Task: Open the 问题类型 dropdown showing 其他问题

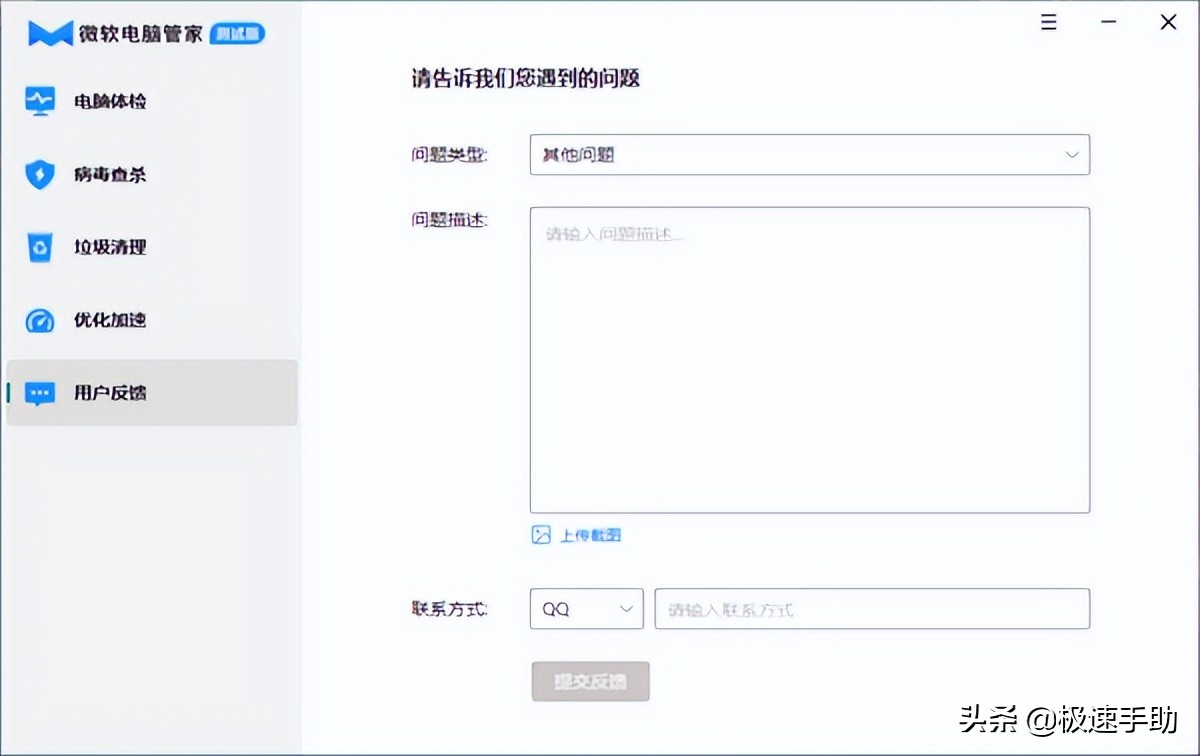Action: point(810,154)
